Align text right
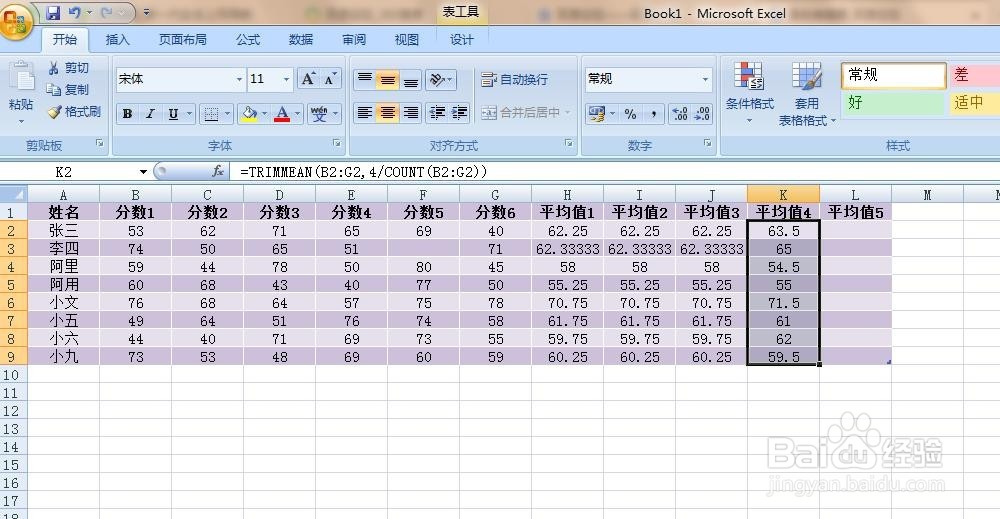Image resolution: width=1000 pixels, height=519 pixels. tap(411, 113)
